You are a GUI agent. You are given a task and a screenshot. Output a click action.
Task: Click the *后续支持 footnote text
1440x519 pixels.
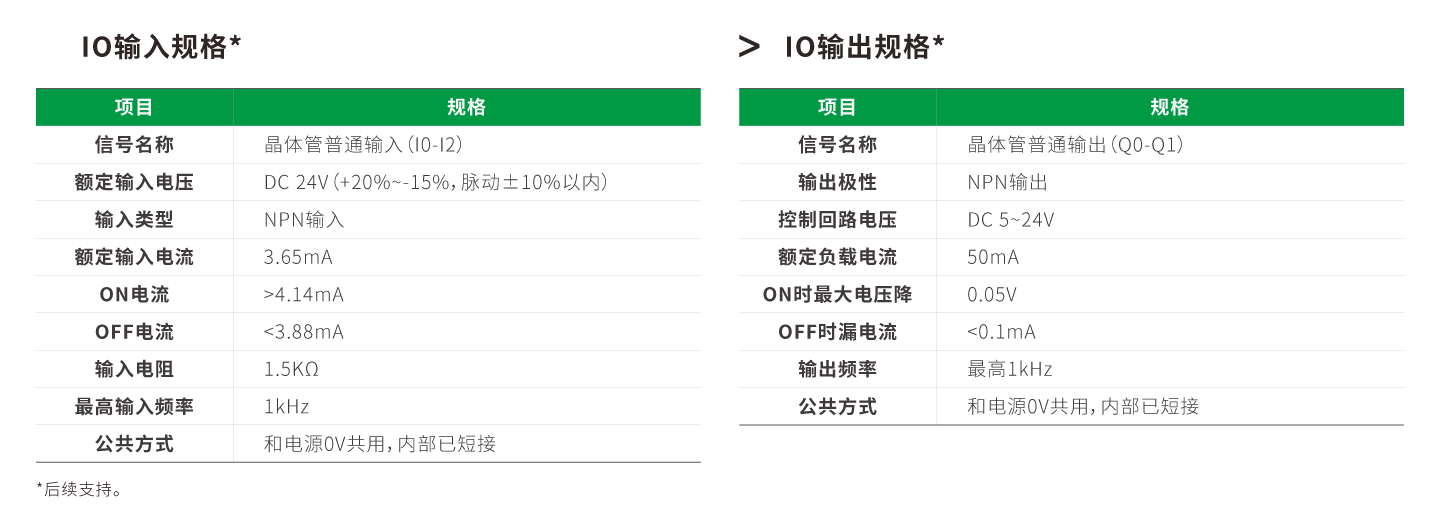coord(79,490)
